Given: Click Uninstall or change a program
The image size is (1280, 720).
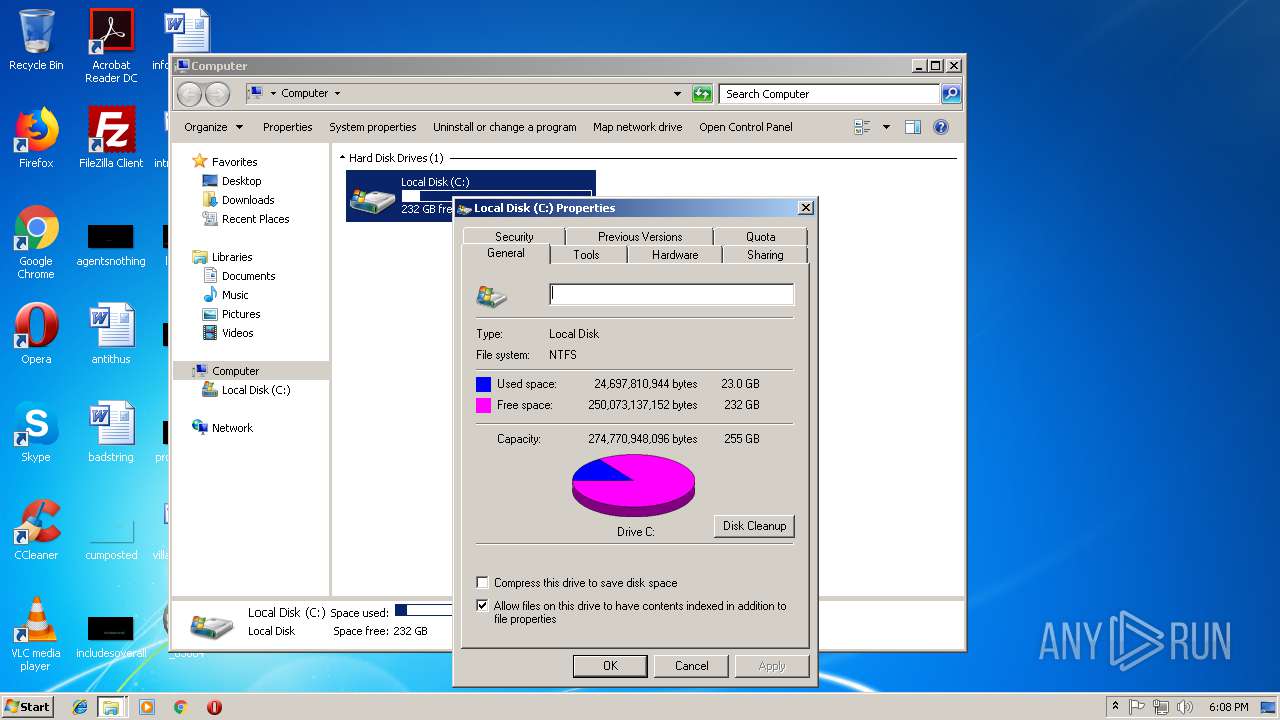Looking at the screenshot, I should (505, 127).
